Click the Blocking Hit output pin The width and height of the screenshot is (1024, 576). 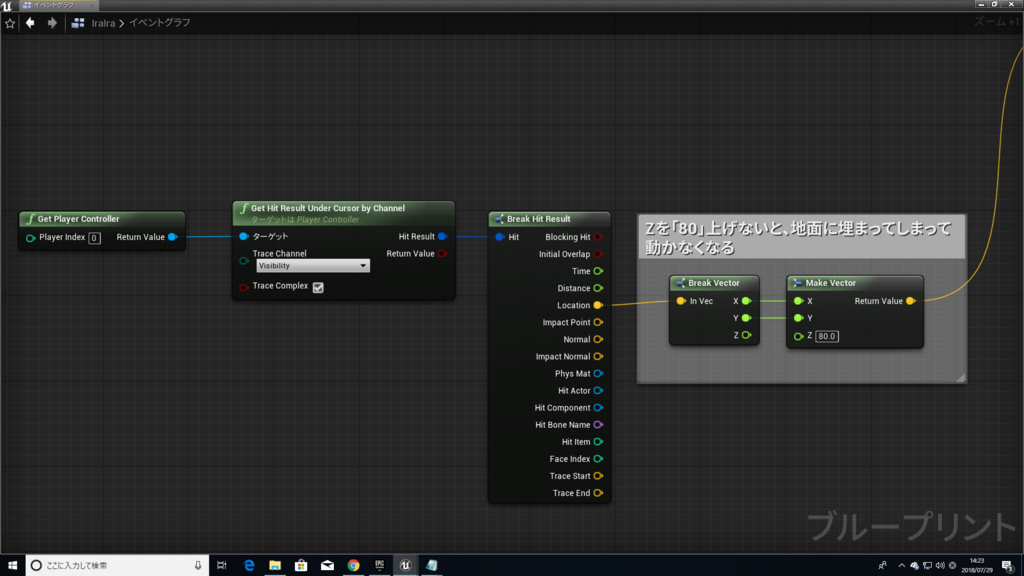[x=598, y=237]
